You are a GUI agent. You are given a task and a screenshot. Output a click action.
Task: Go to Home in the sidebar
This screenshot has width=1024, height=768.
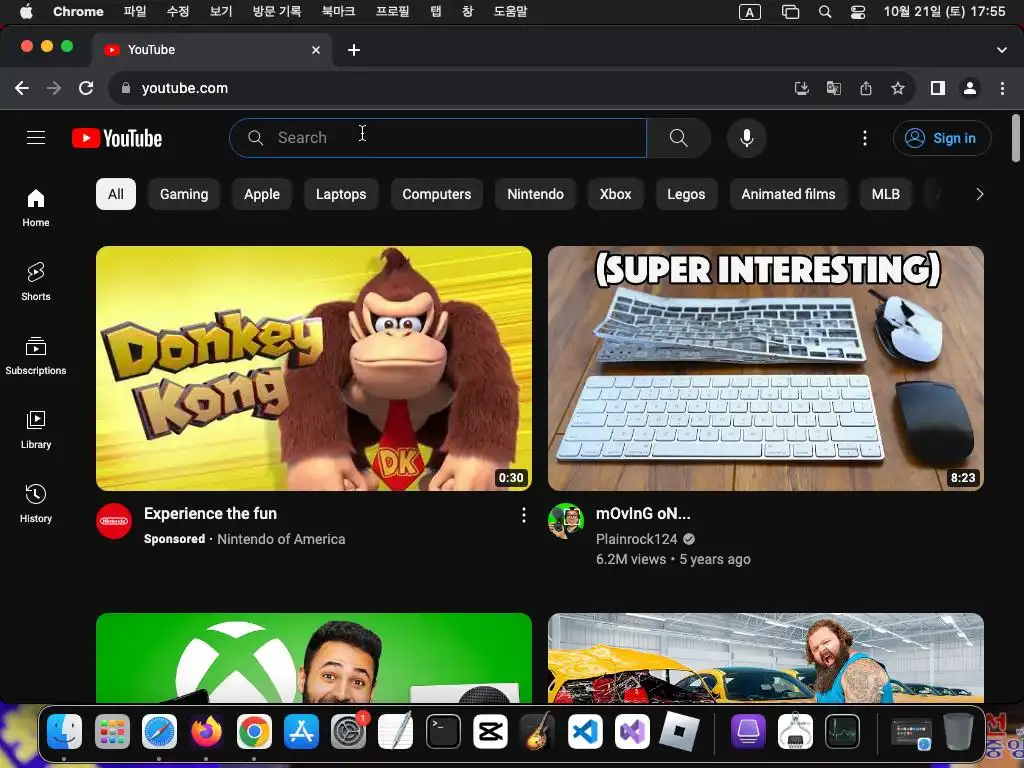coord(36,208)
